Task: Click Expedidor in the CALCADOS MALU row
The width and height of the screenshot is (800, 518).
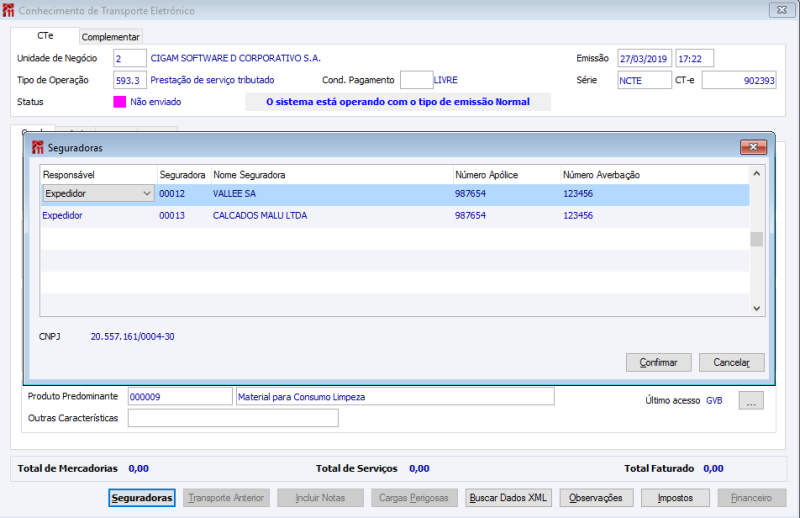Action: tap(62, 215)
